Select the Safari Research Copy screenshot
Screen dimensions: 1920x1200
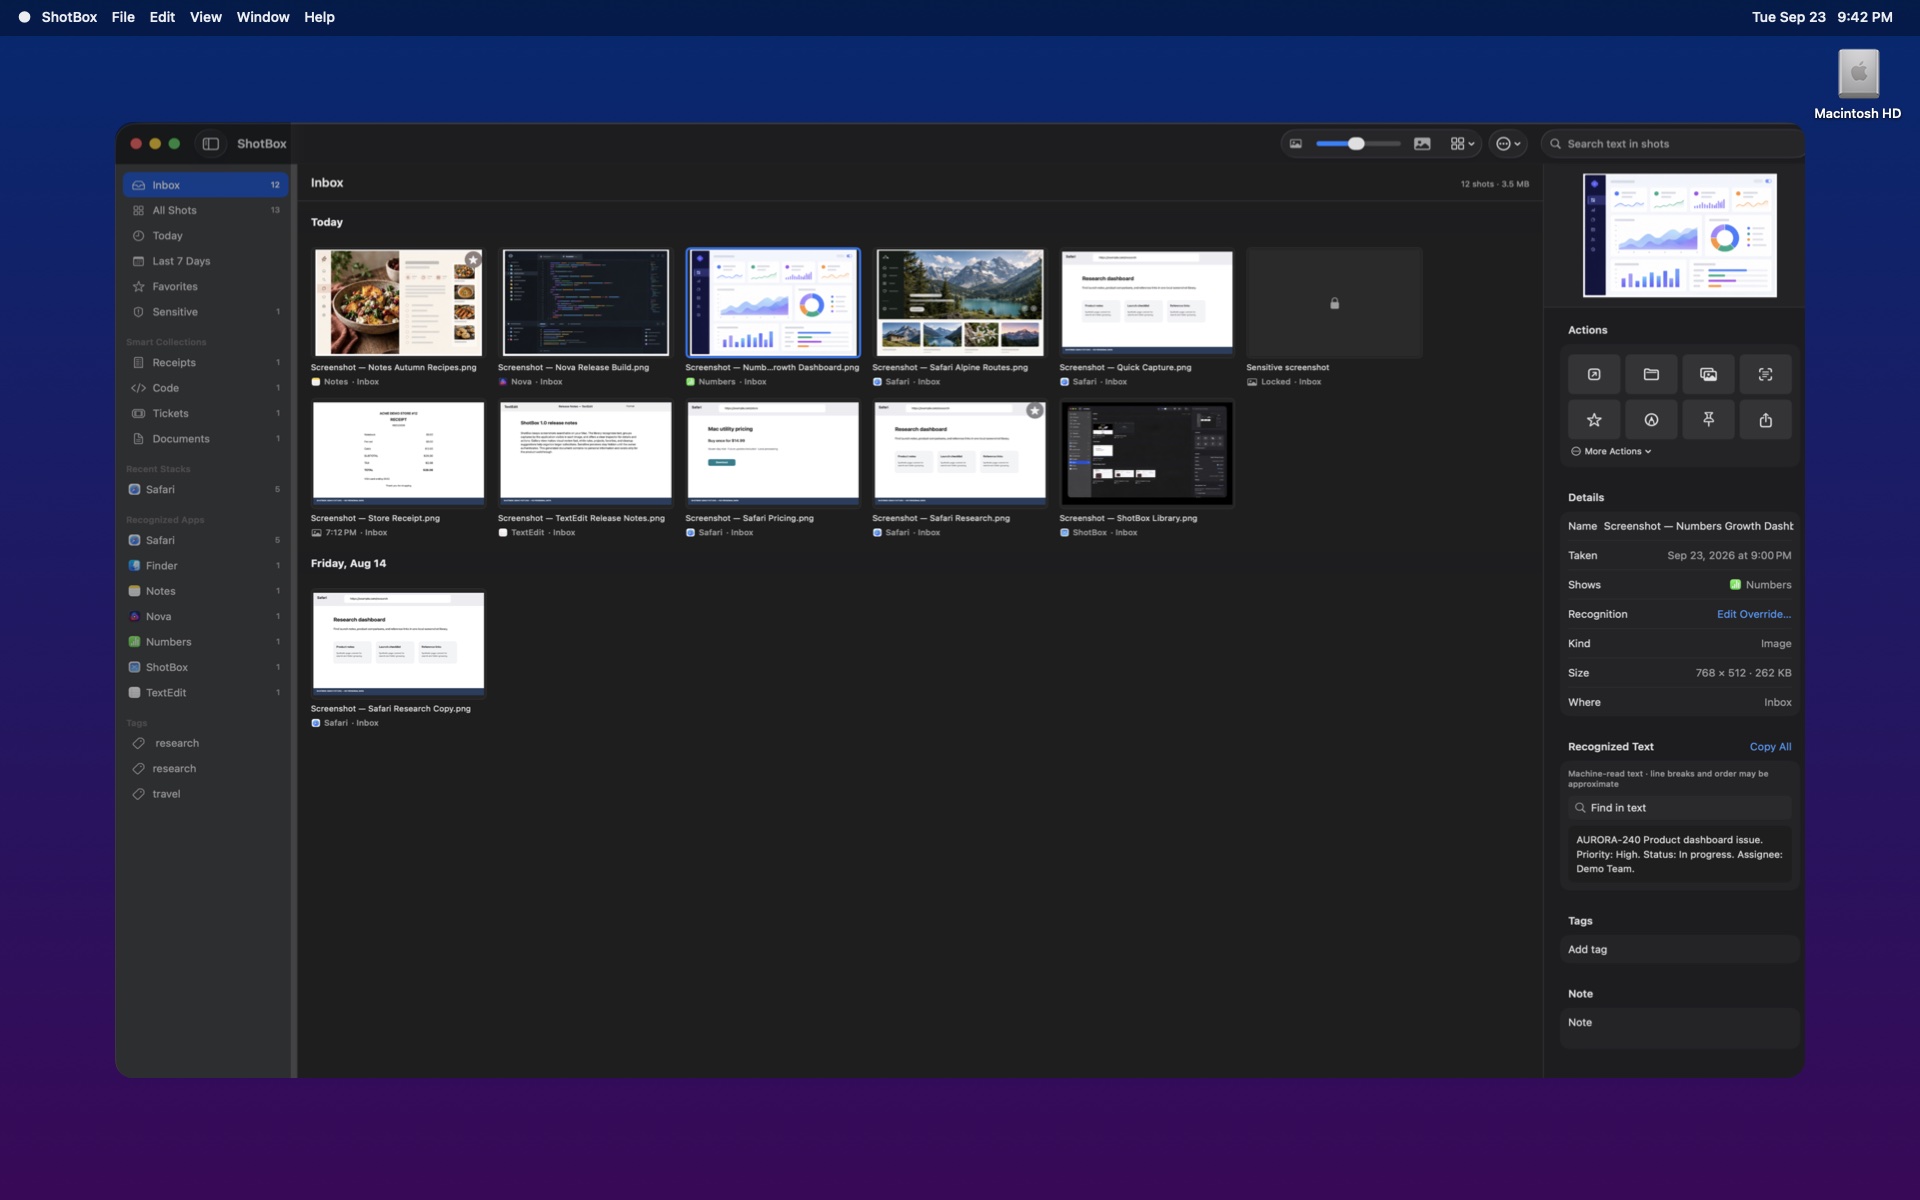click(398, 643)
